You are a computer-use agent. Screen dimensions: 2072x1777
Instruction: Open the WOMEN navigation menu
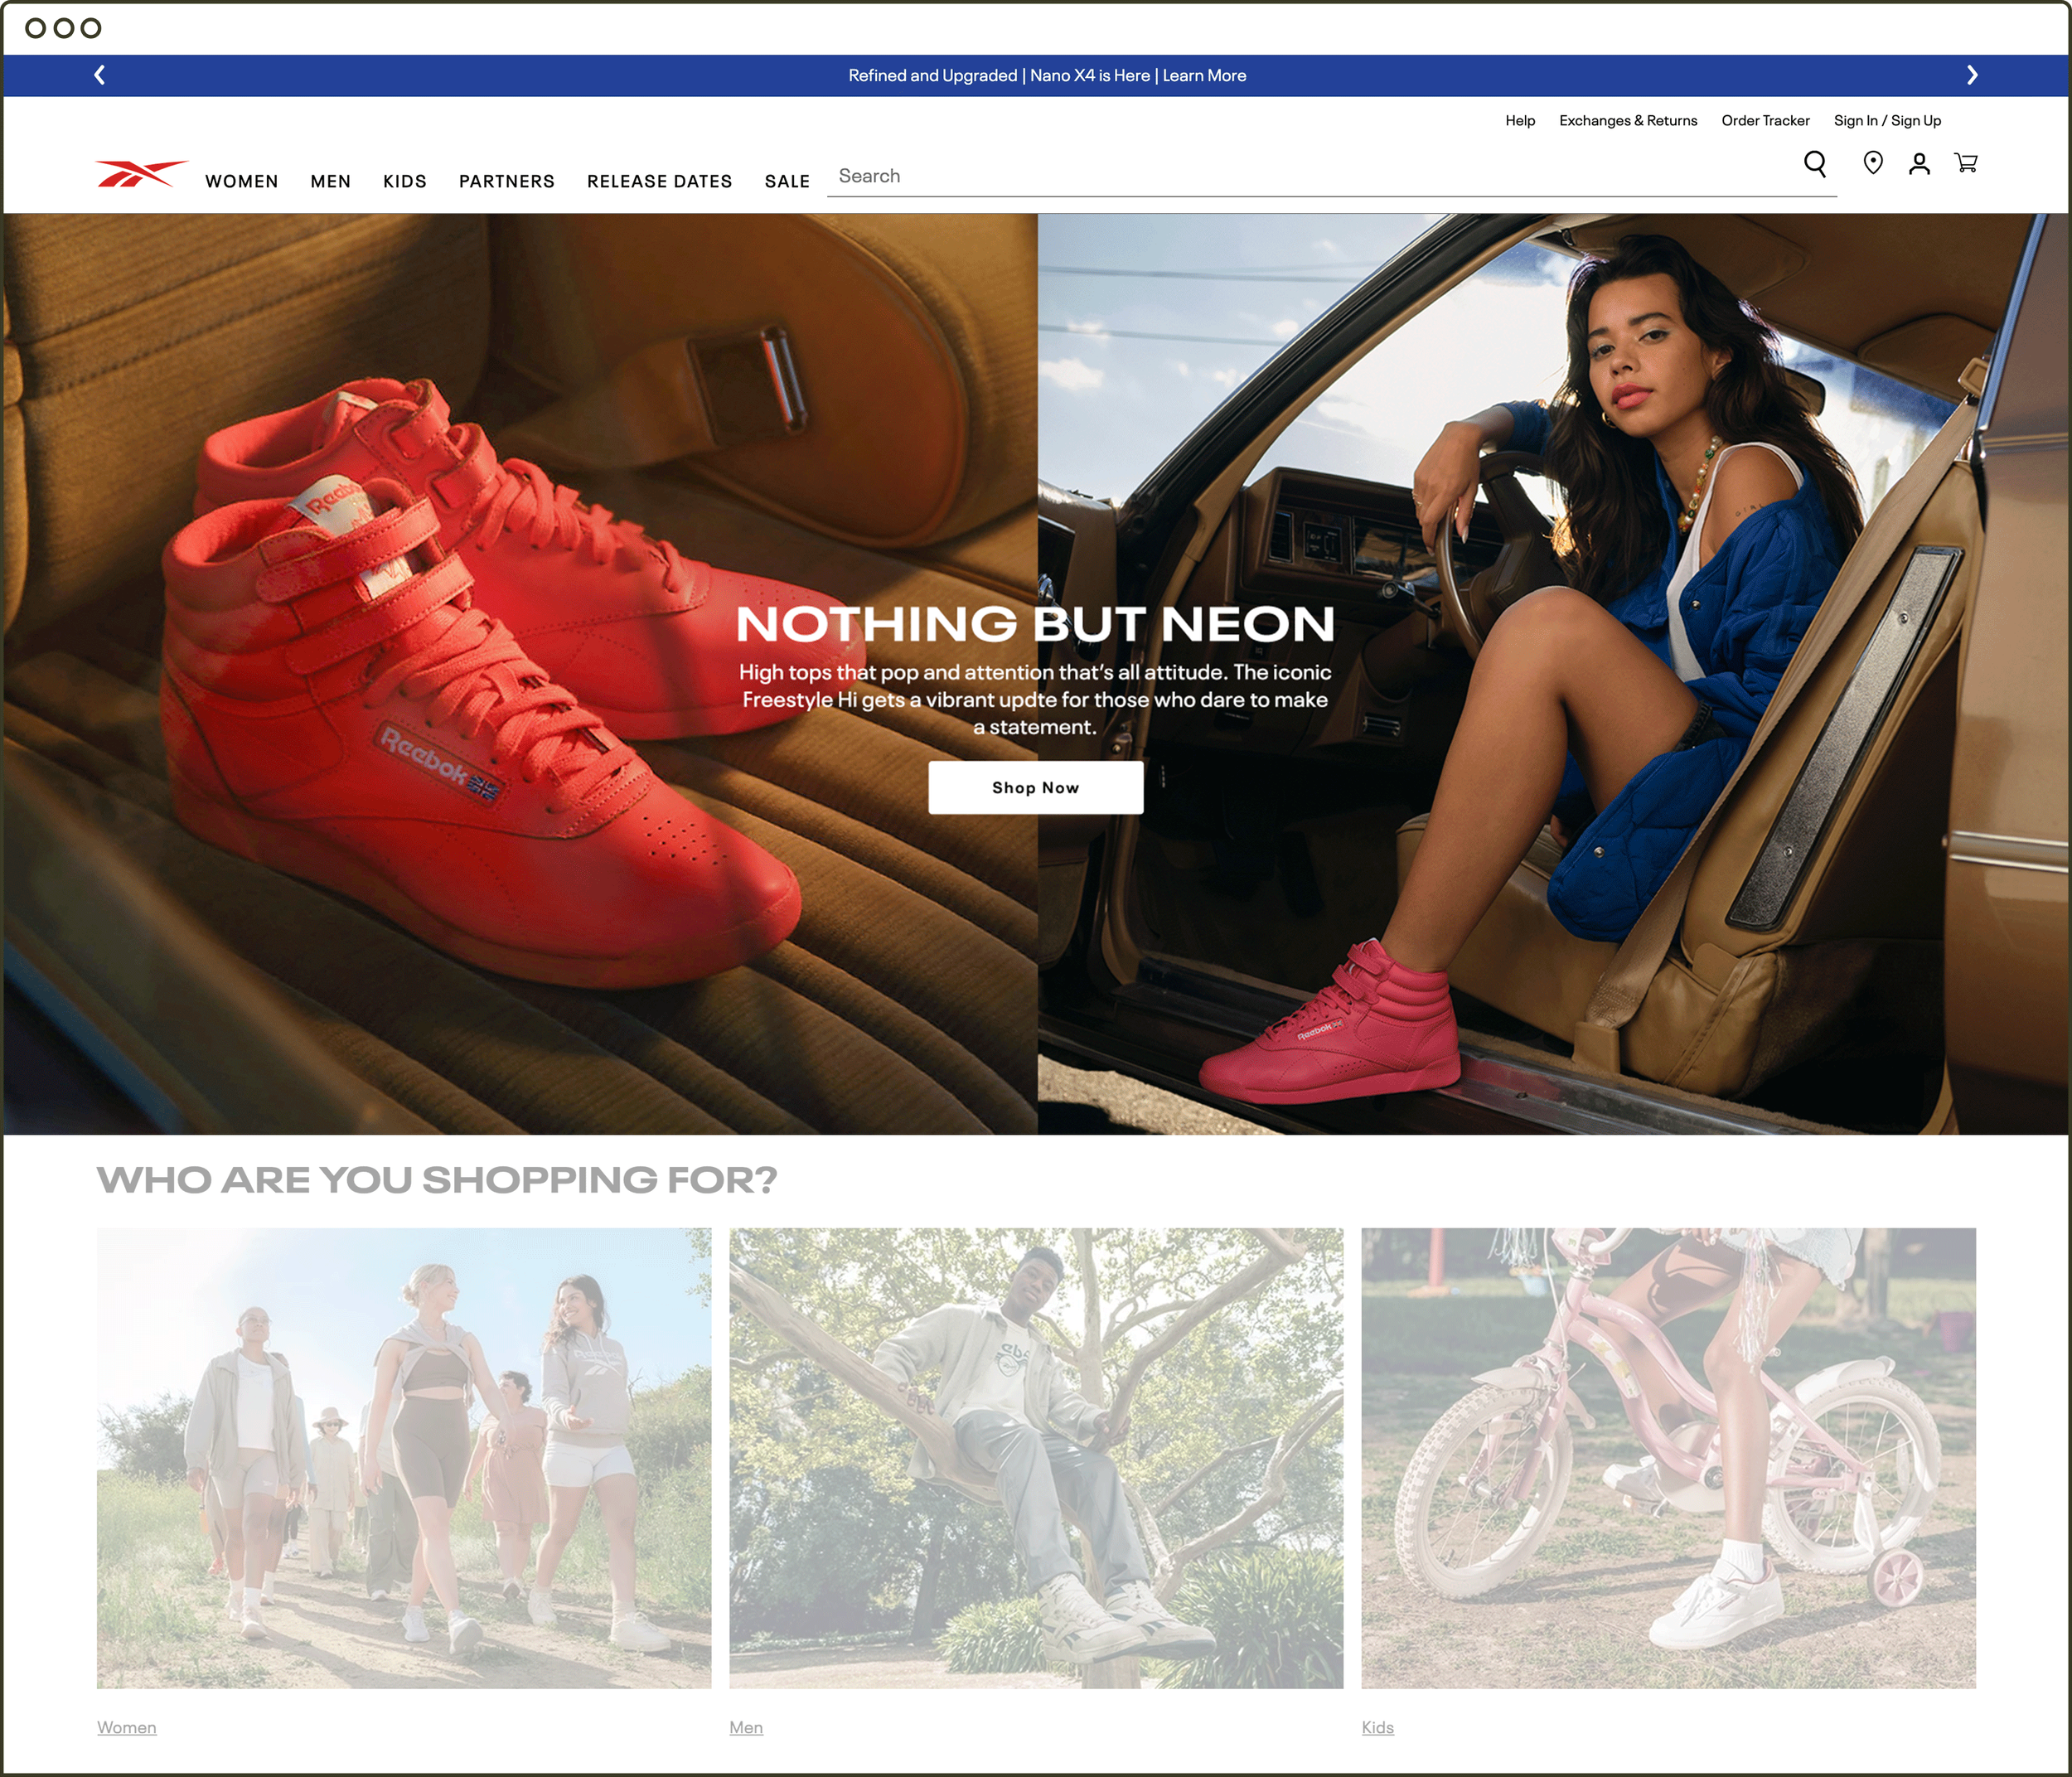[242, 181]
